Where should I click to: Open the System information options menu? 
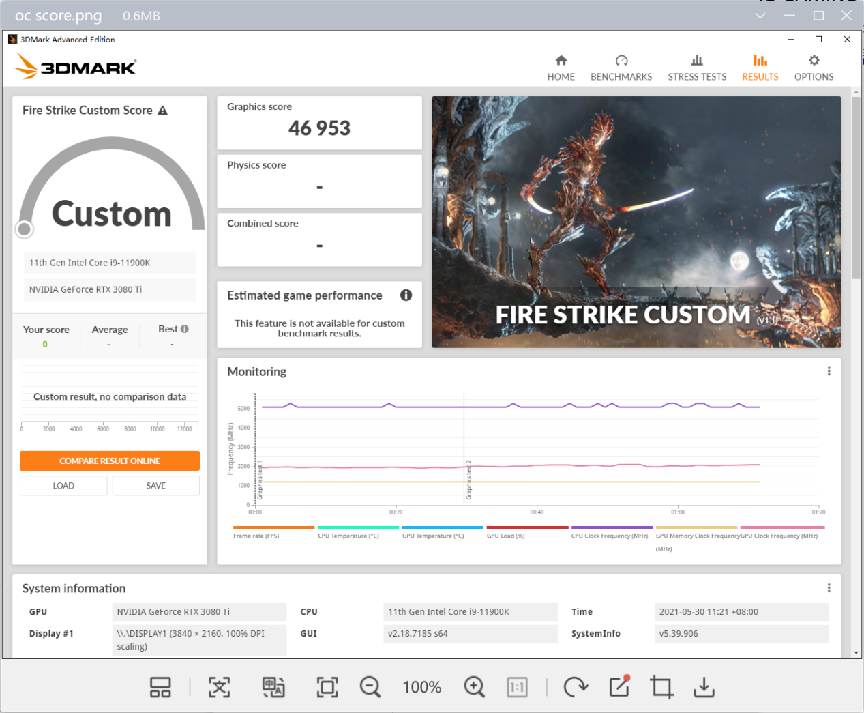point(827,588)
